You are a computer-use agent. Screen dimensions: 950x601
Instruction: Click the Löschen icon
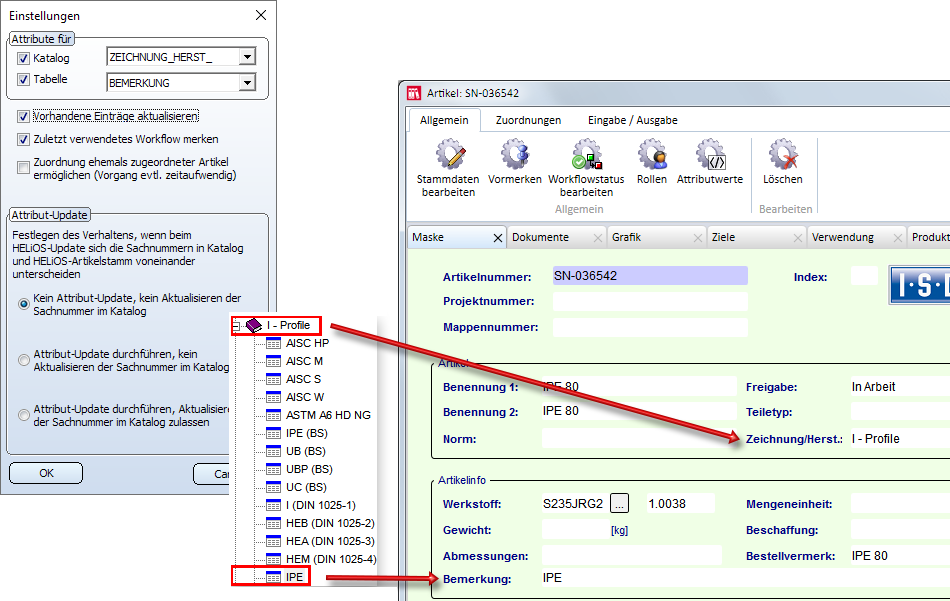(x=782, y=155)
